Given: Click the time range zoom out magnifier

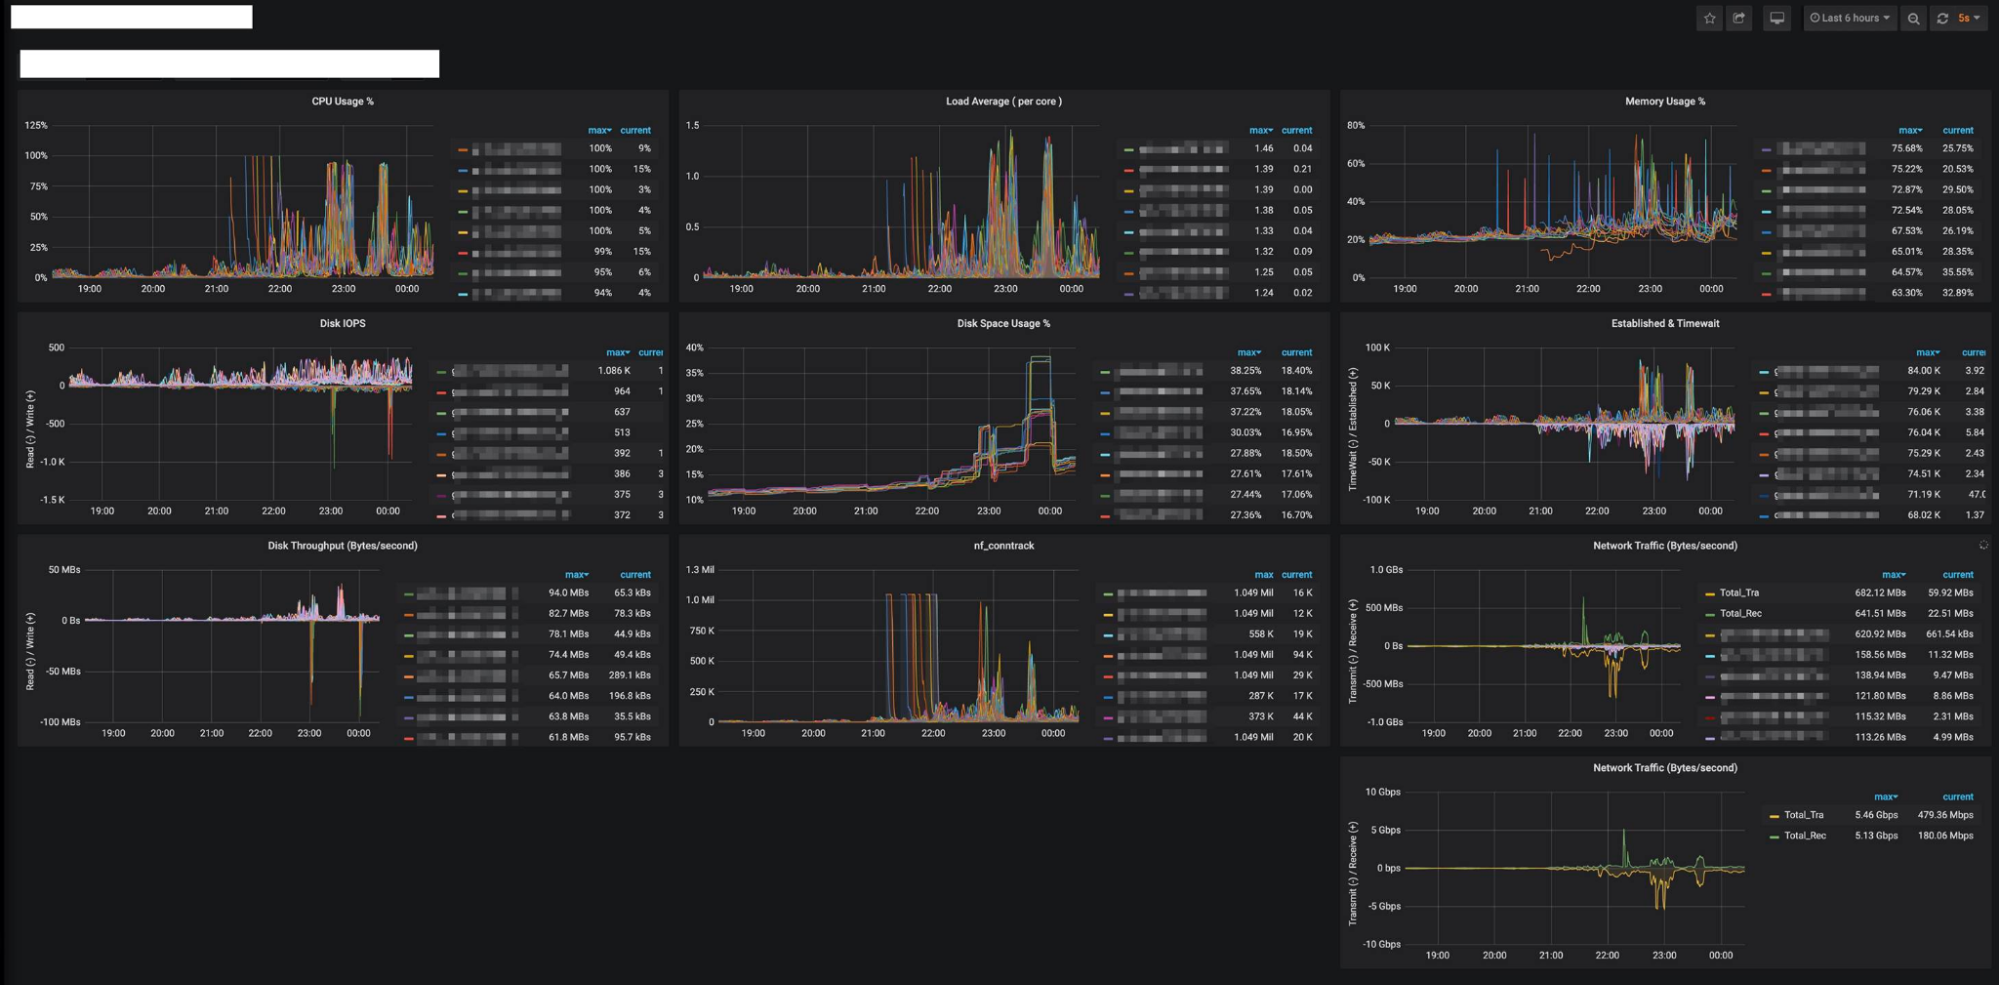Looking at the screenshot, I should [x=1913, y=18].
